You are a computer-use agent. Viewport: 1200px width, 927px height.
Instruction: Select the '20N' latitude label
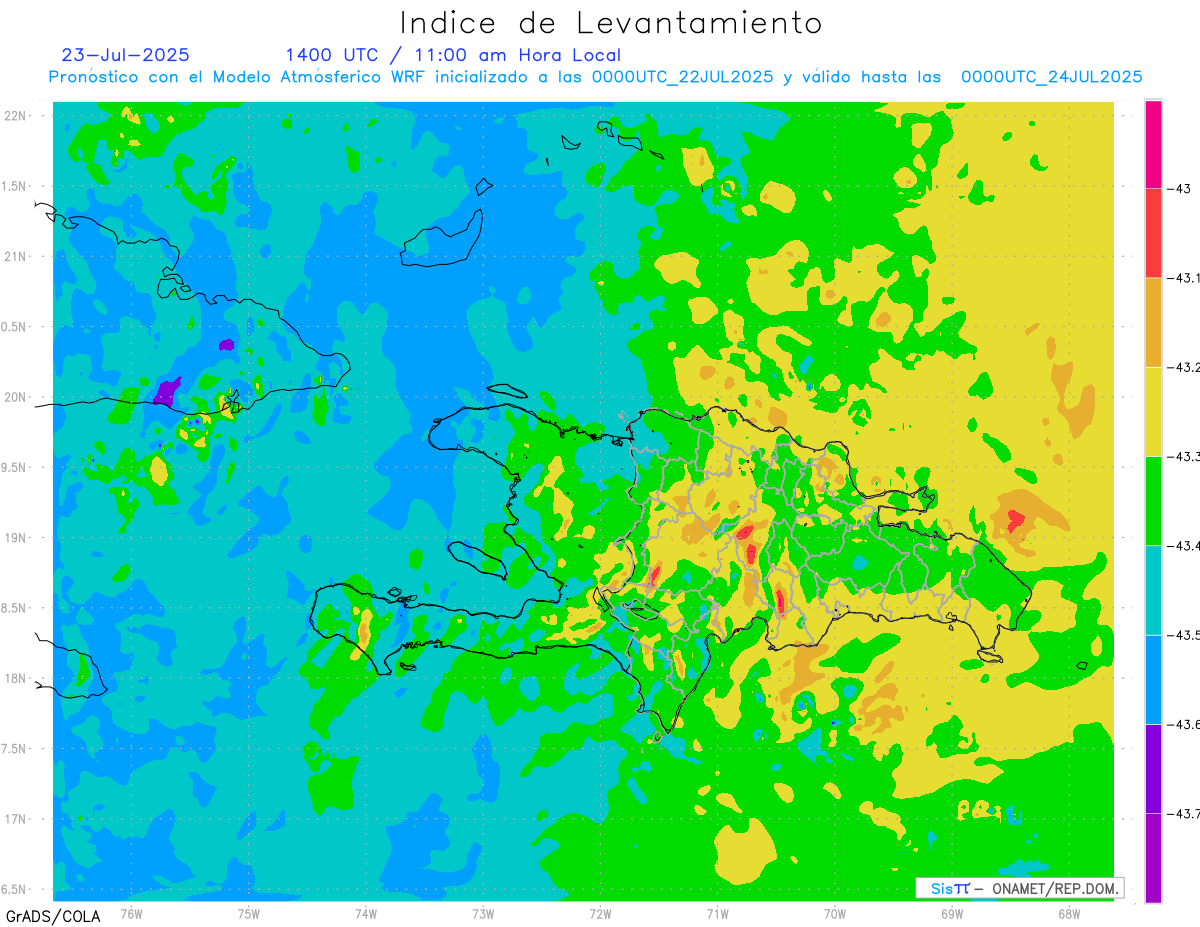pyautogui.click(x=16, y=397)
